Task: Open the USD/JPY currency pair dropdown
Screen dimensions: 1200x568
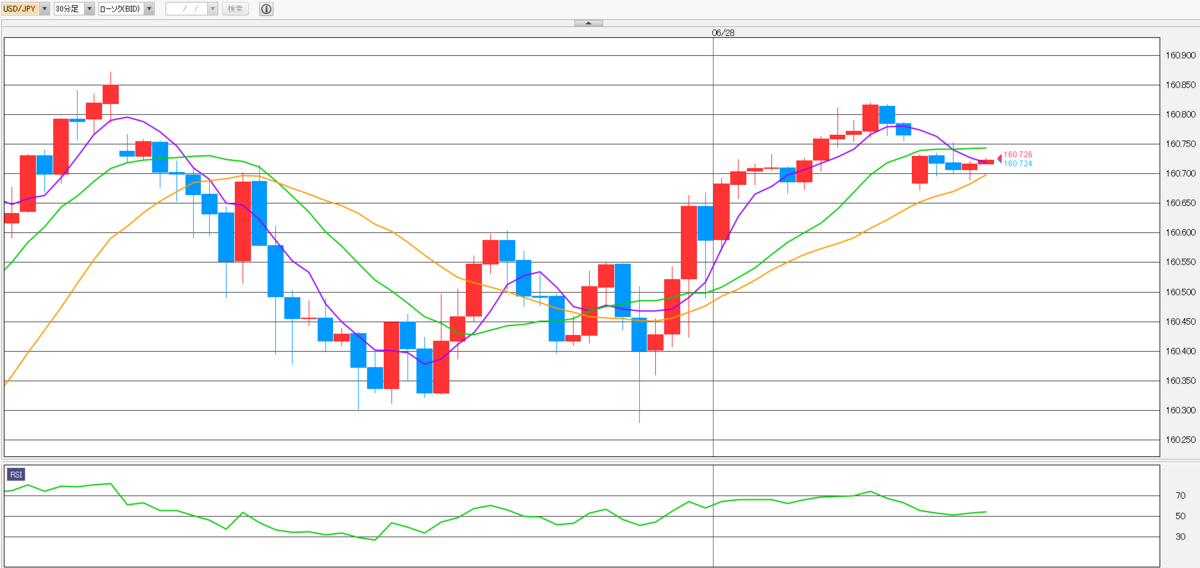Action: [26, 8]
